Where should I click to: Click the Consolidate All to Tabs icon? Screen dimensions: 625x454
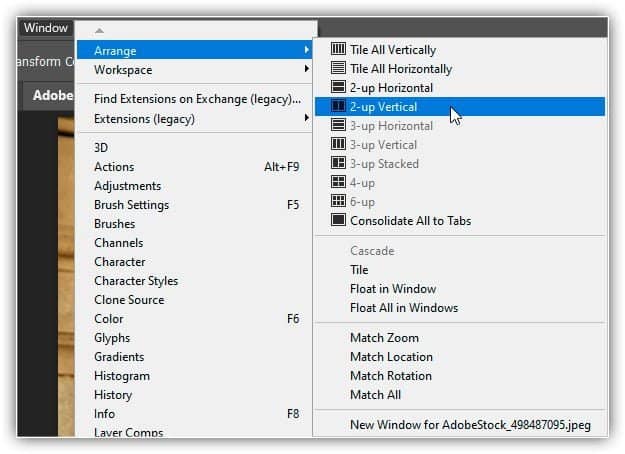click(339, 221)
